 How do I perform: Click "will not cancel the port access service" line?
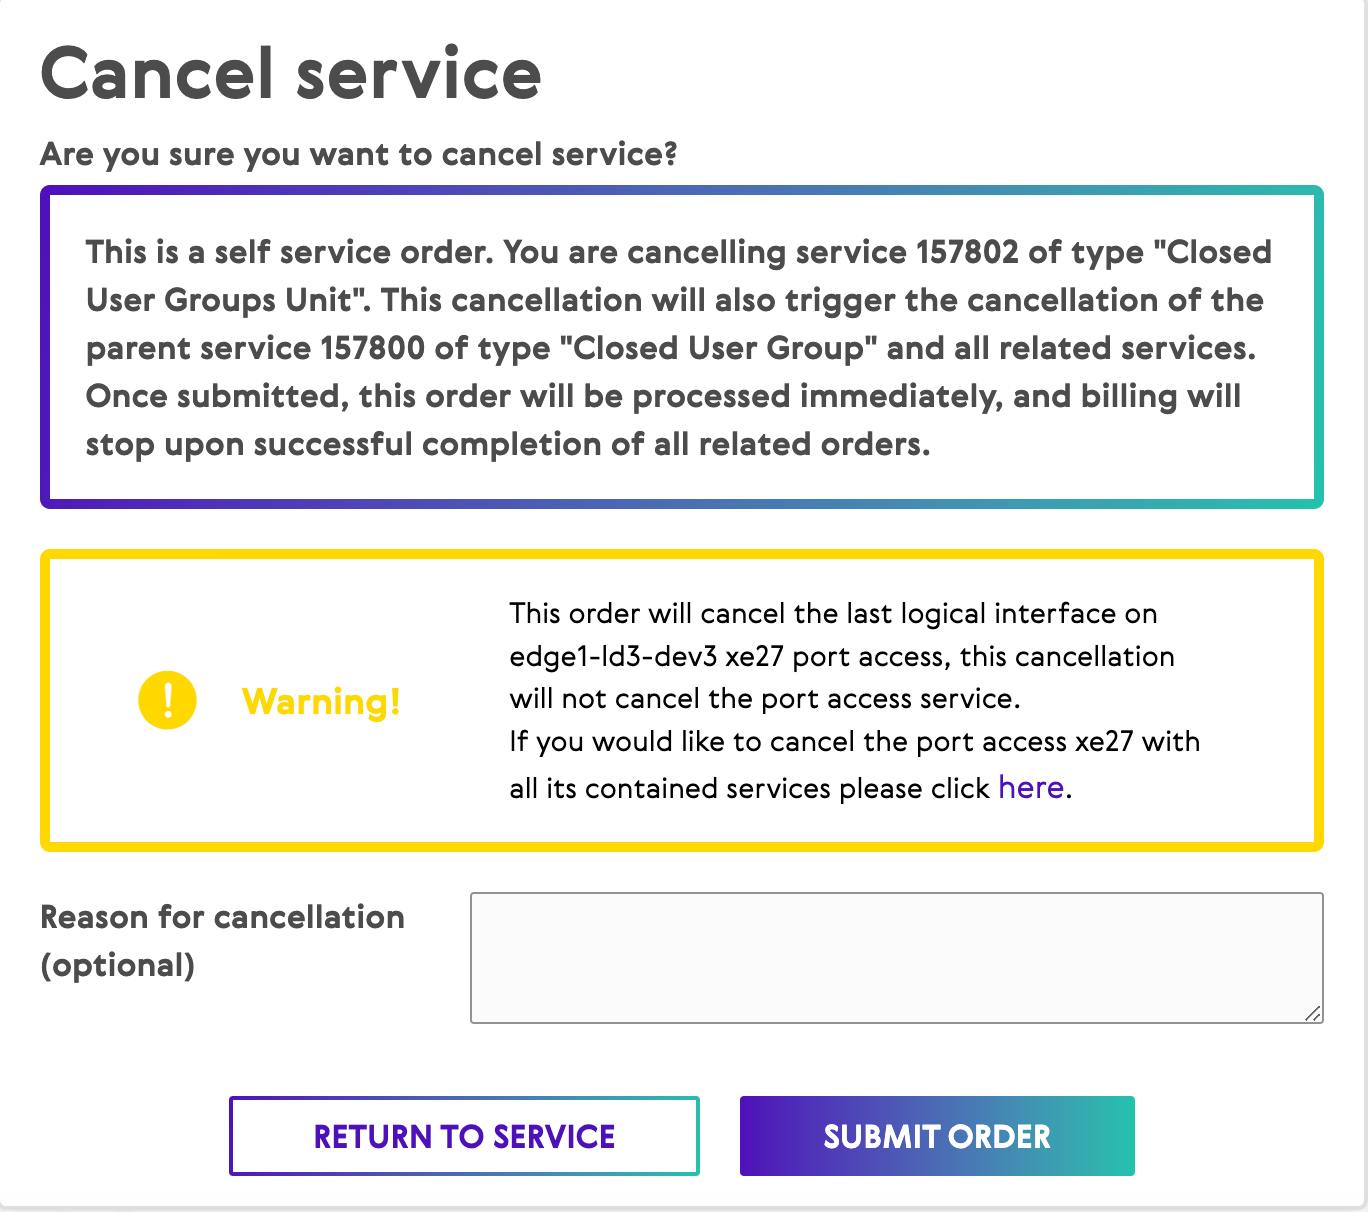765,698
